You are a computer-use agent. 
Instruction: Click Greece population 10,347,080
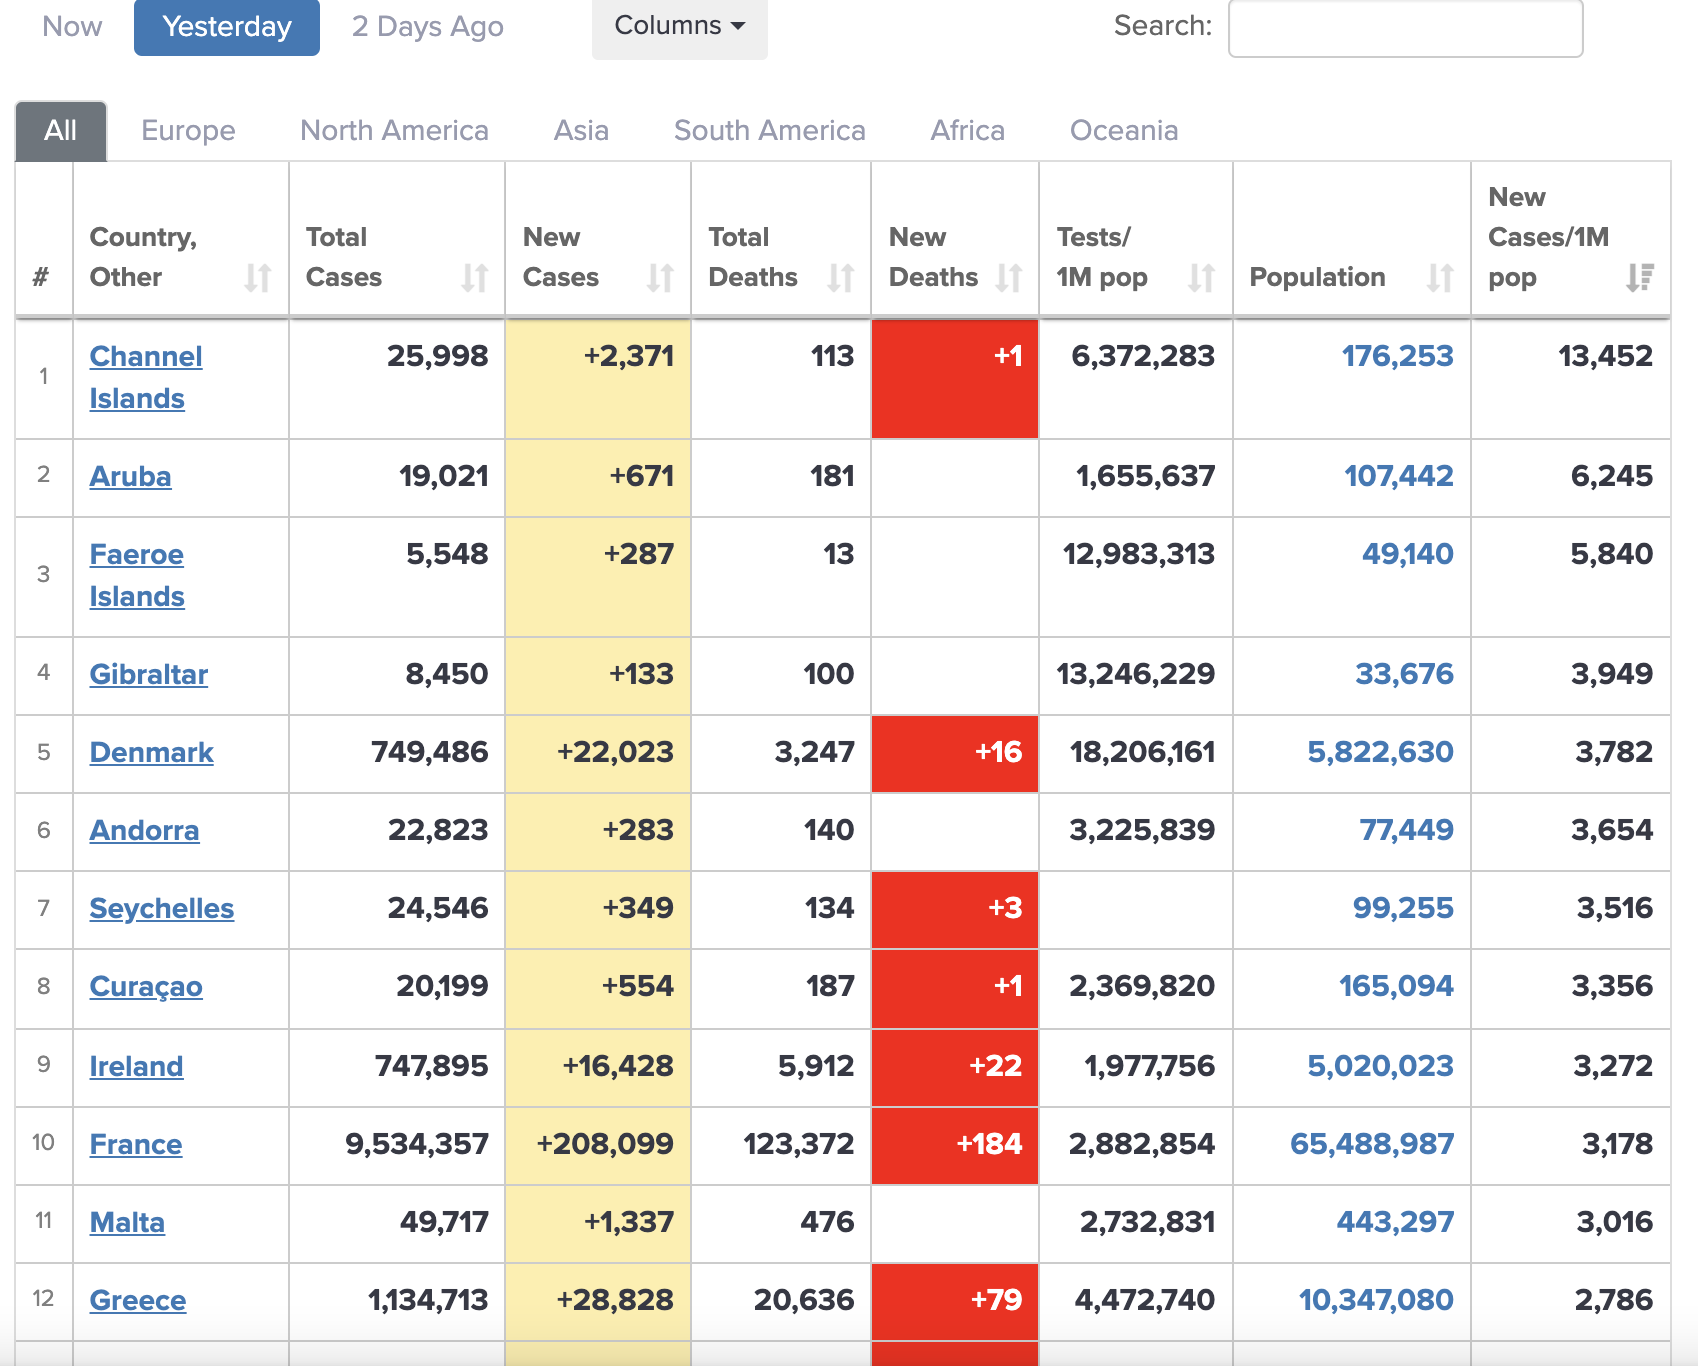1376,1300
